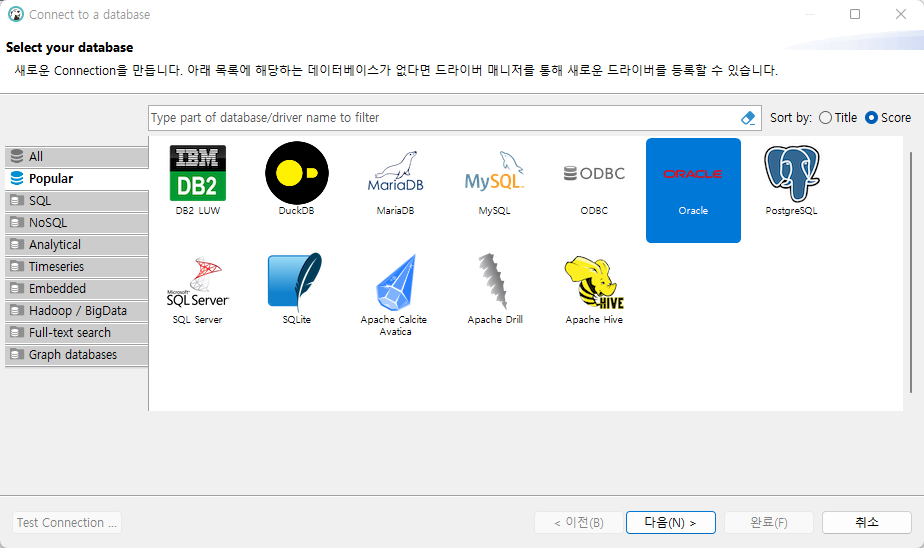Click the Test Connection button

tap(67, 523)
